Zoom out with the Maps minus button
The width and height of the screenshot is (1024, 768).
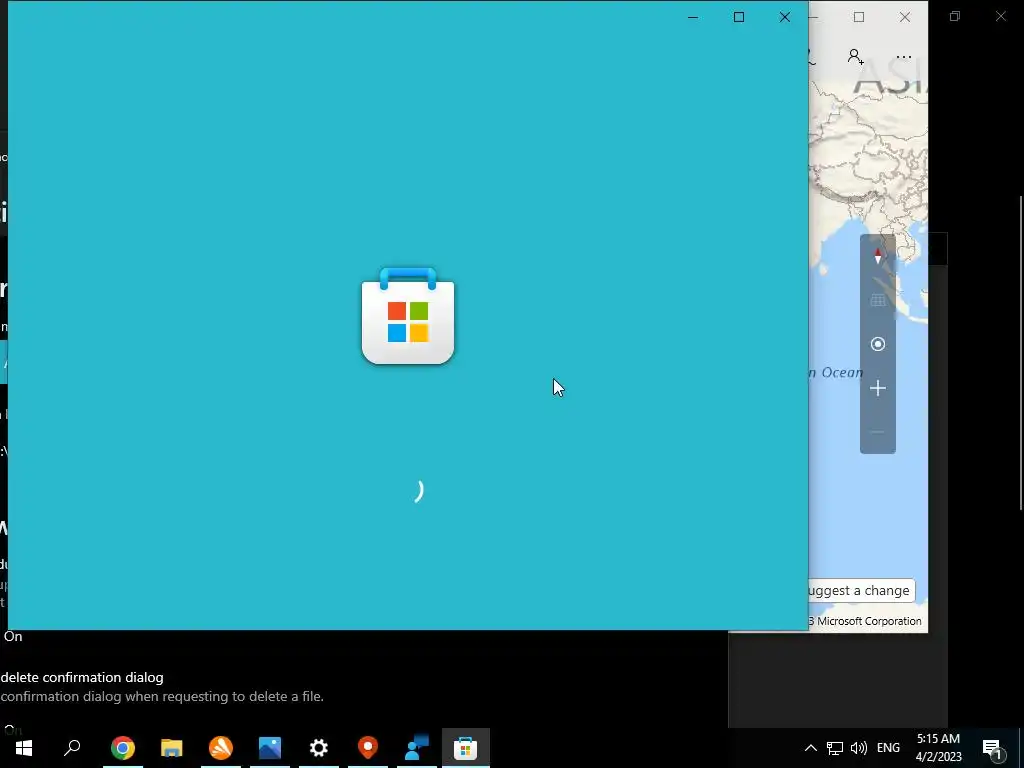pos(878,432)
